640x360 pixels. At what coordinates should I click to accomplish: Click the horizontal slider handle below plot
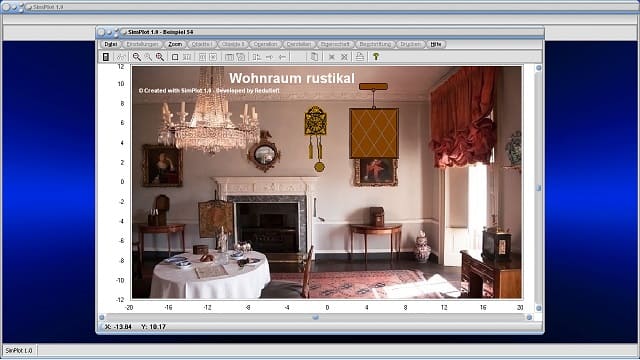click(x=315, y=317)
